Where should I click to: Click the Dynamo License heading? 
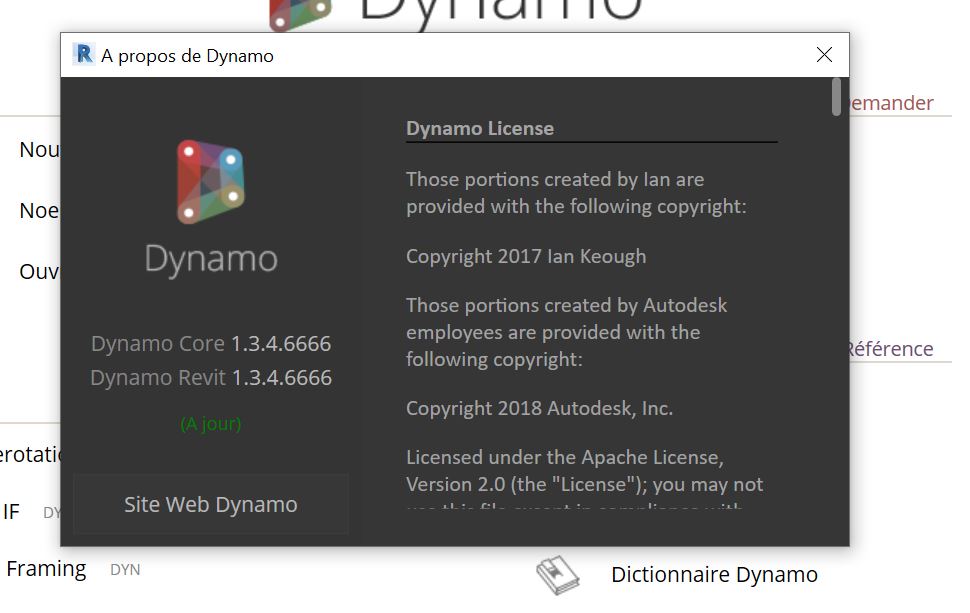point(480,128)
